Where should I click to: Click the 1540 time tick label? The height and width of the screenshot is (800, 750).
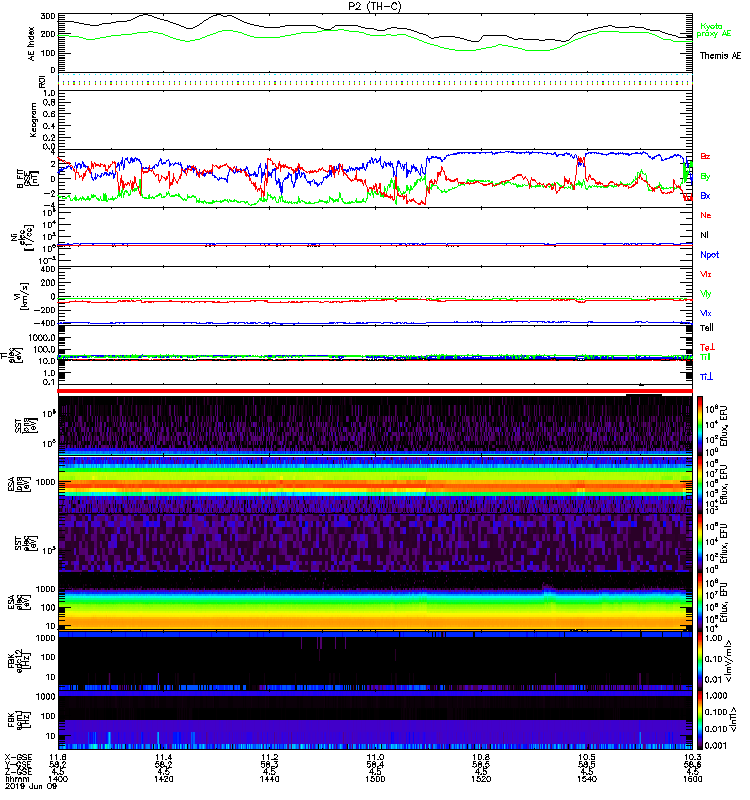587,779
